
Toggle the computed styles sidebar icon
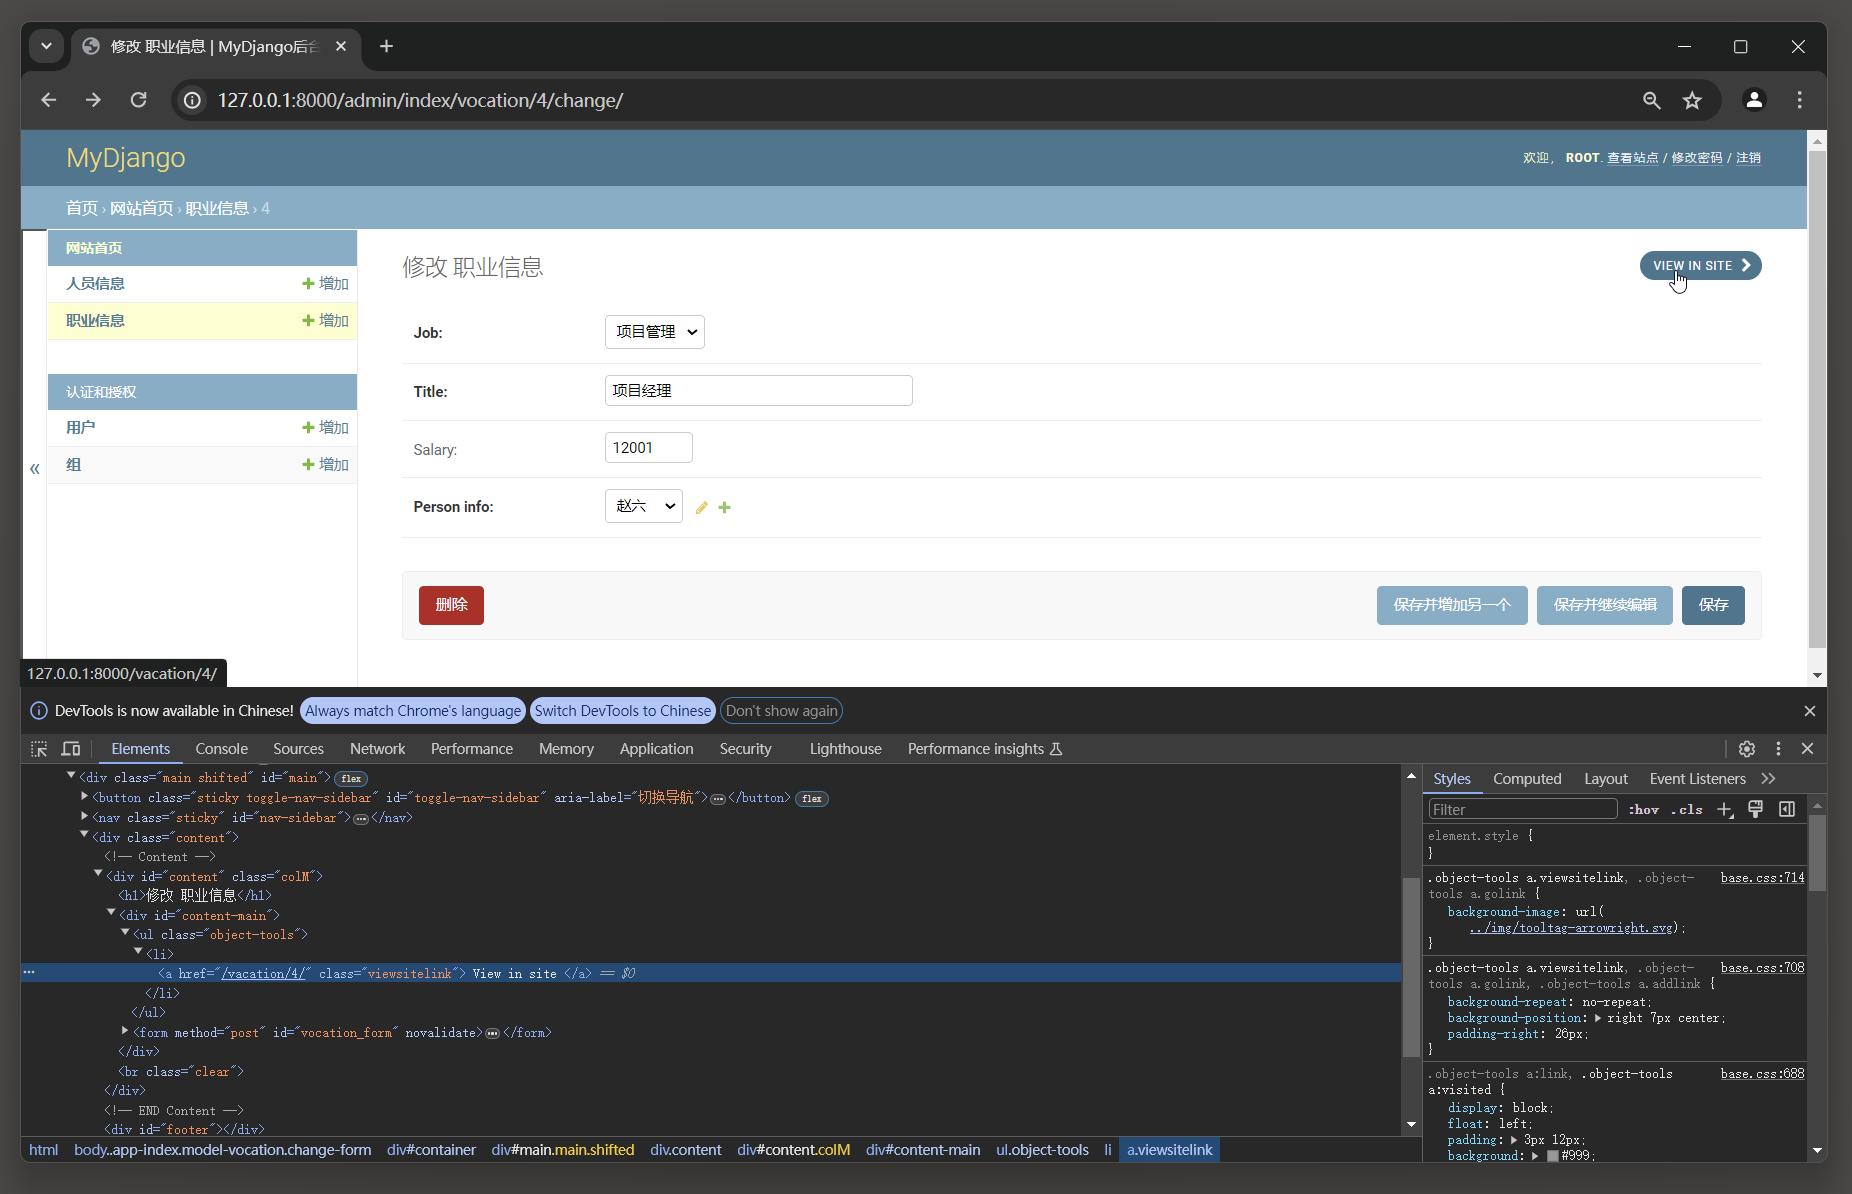click(1787, 810)
